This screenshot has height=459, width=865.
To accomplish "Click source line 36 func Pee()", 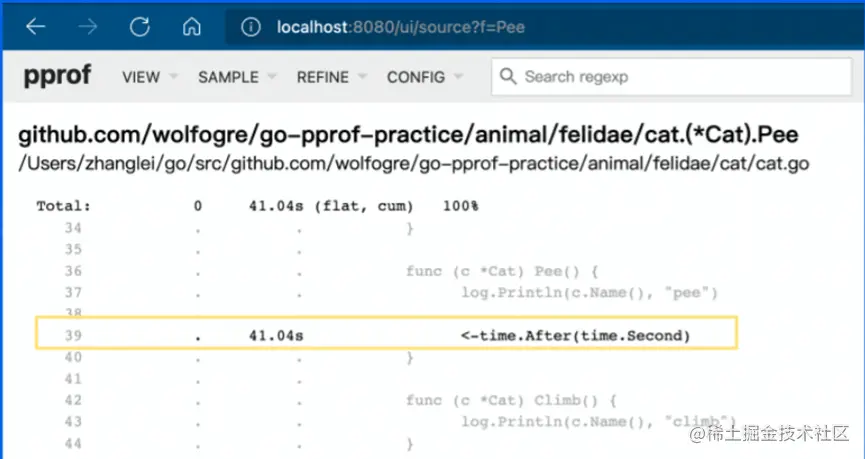I will 502,271.
